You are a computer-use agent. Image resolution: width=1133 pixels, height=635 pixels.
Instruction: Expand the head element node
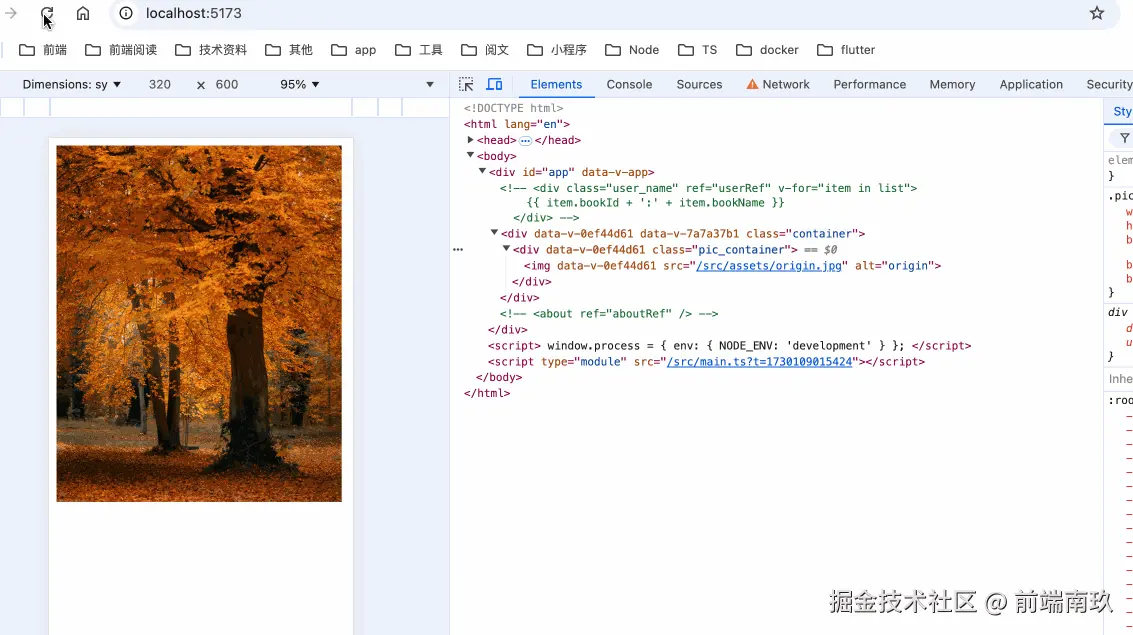470,140
